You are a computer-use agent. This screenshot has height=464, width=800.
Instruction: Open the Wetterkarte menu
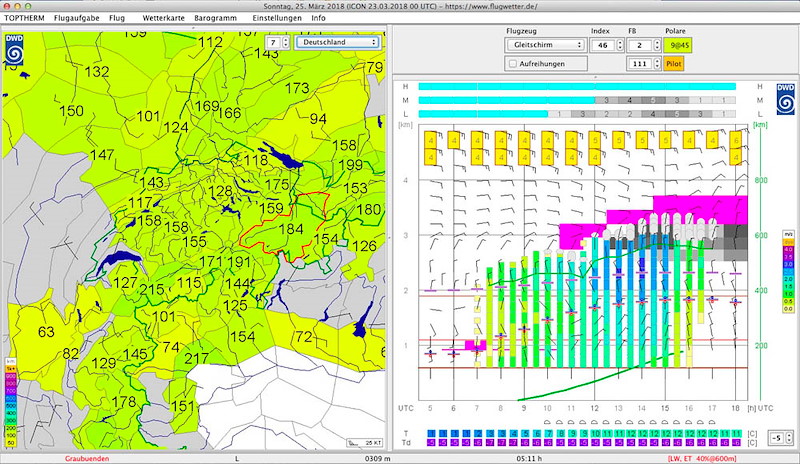pos(164,18)
